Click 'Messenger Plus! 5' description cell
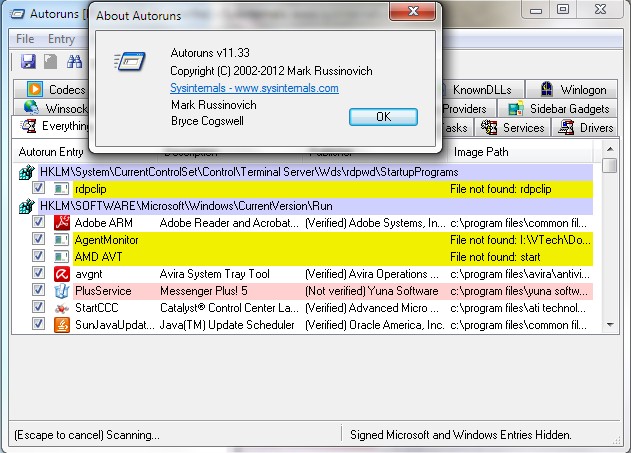 [x=204, y=291]
